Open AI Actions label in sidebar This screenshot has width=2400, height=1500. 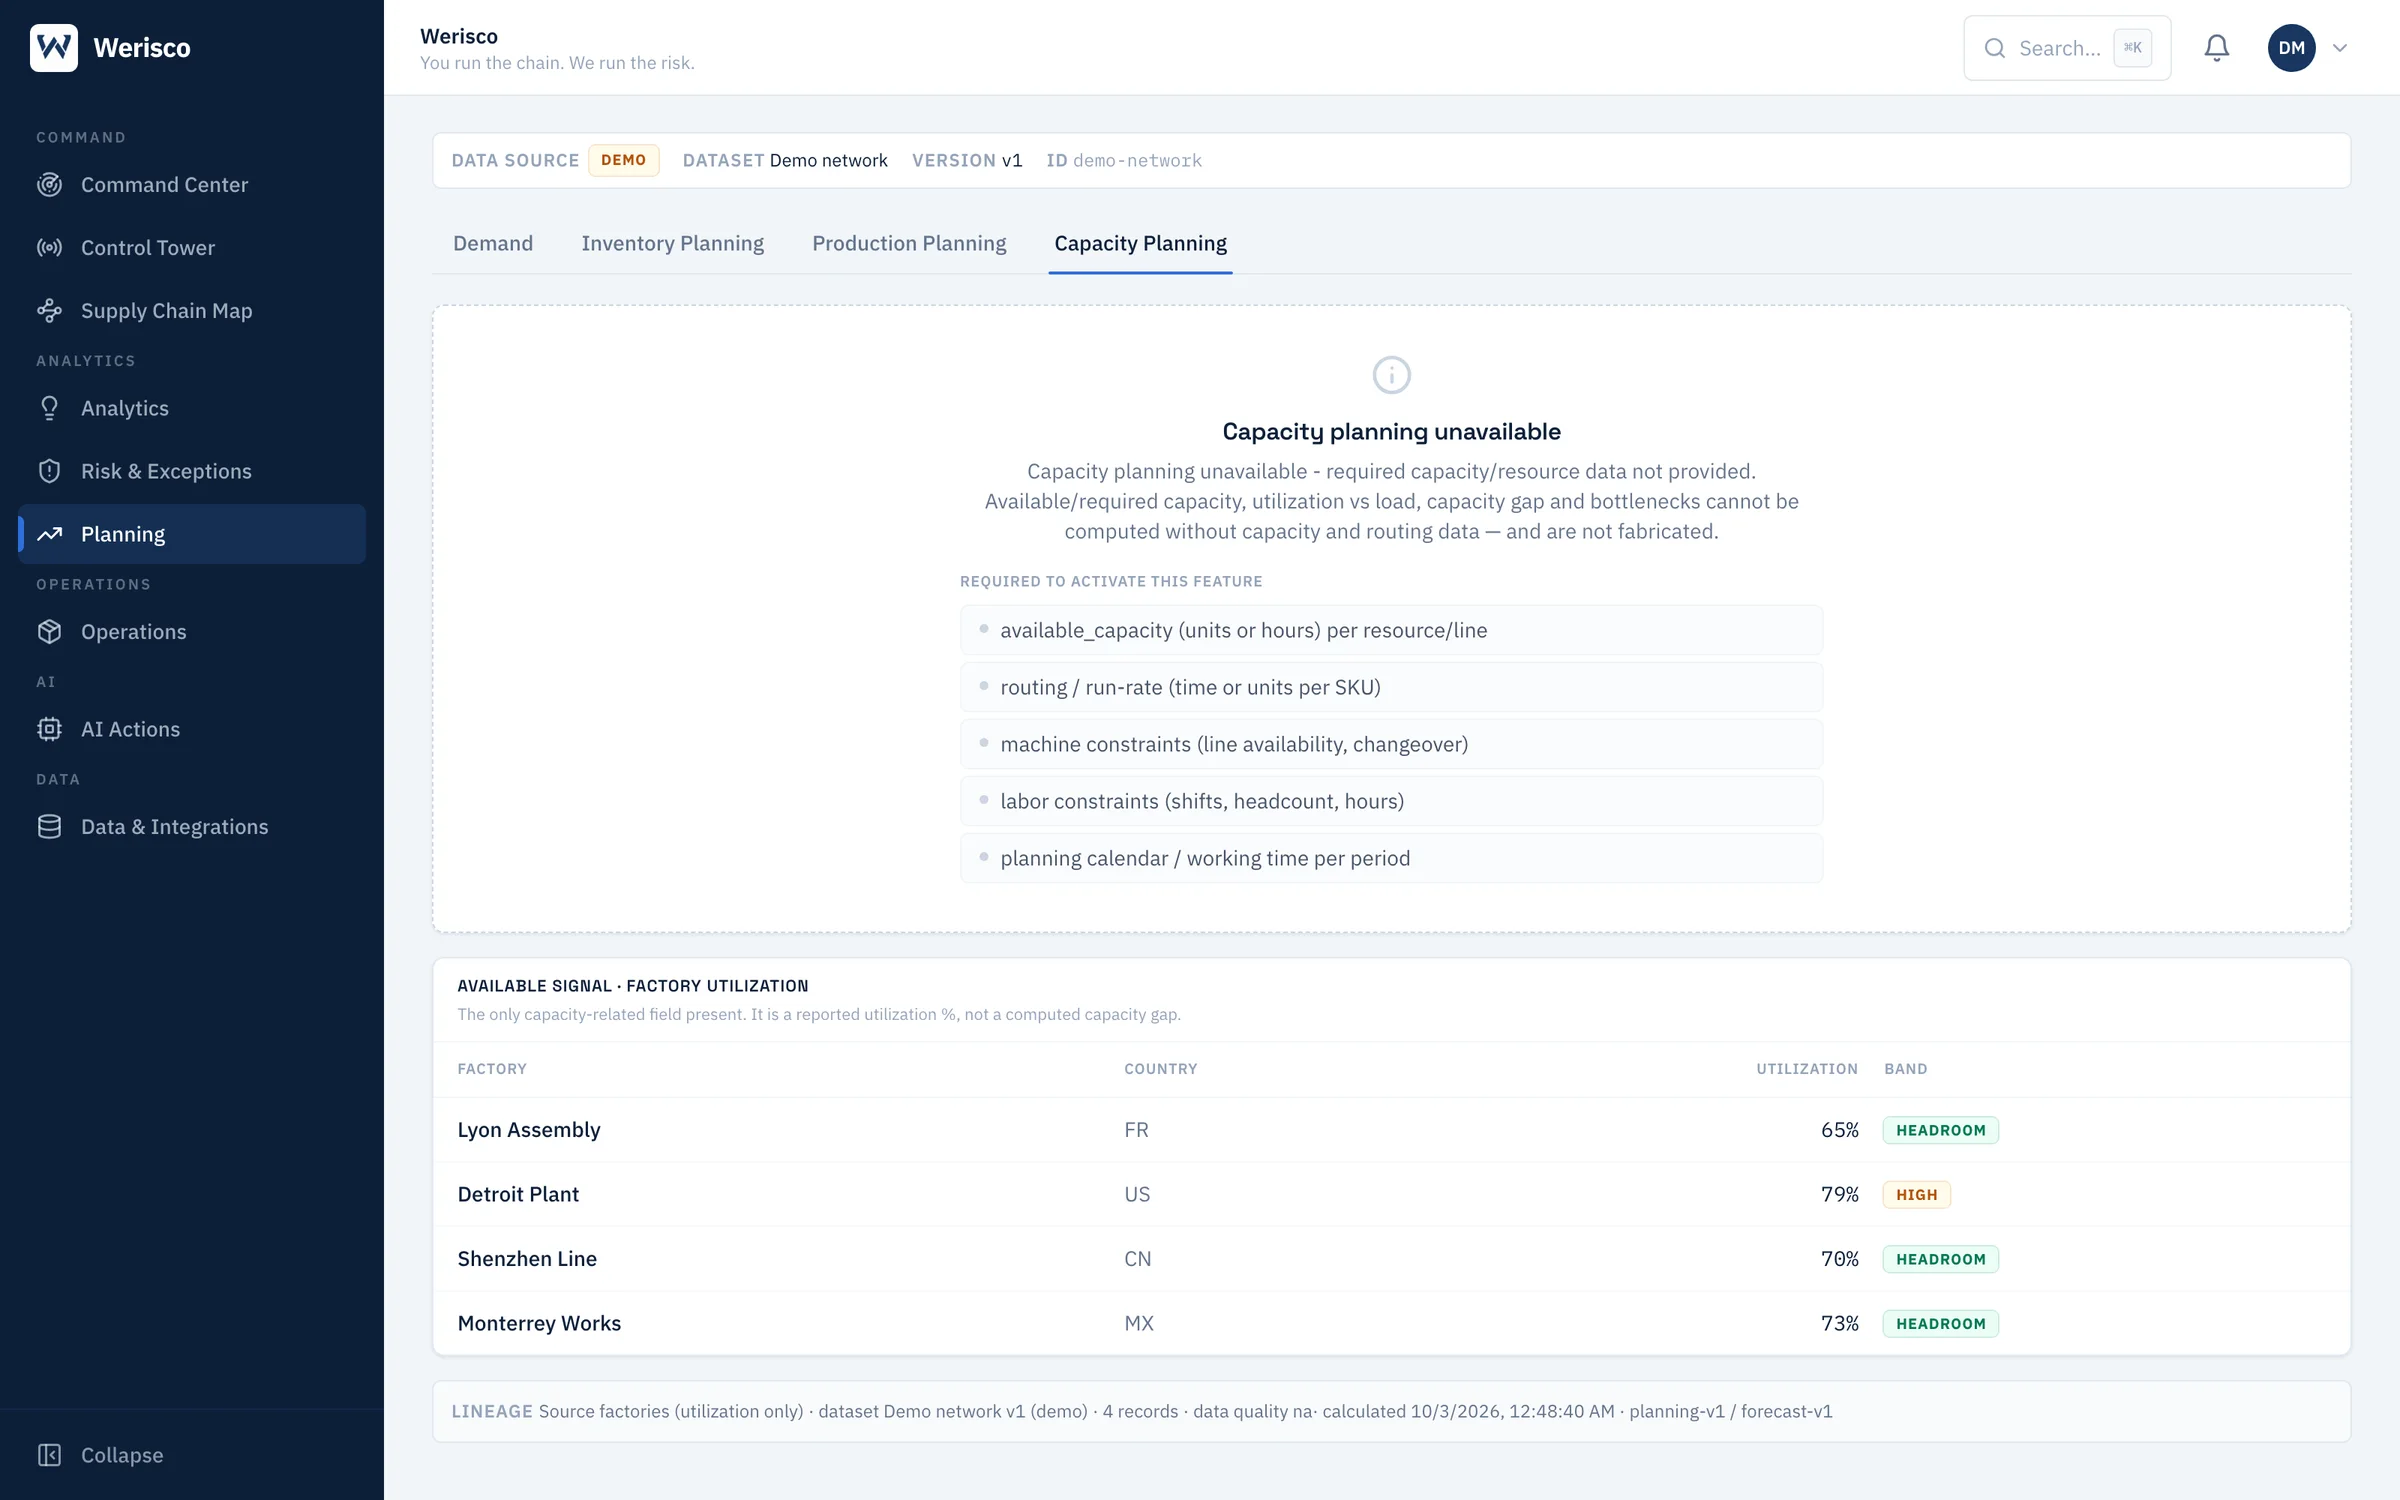click(x=130, y=729)
